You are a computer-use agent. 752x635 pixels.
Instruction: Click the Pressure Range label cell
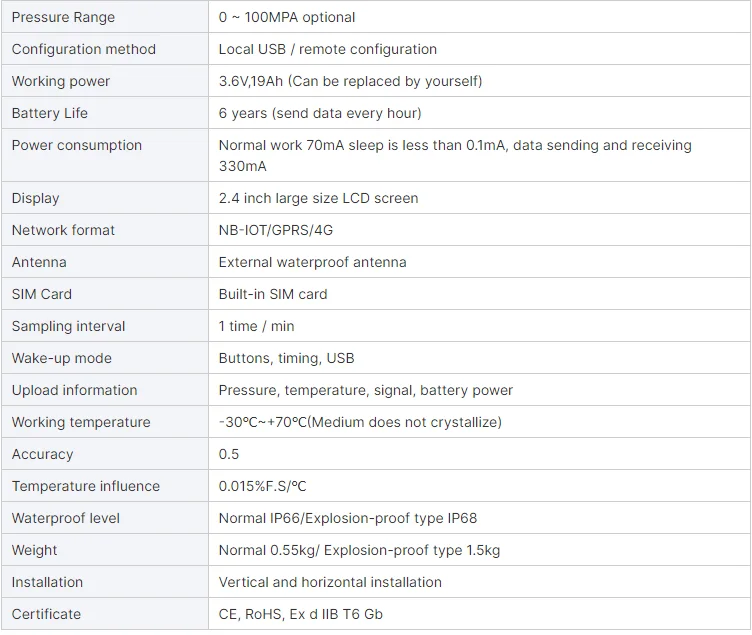click(x=63, y=17)
